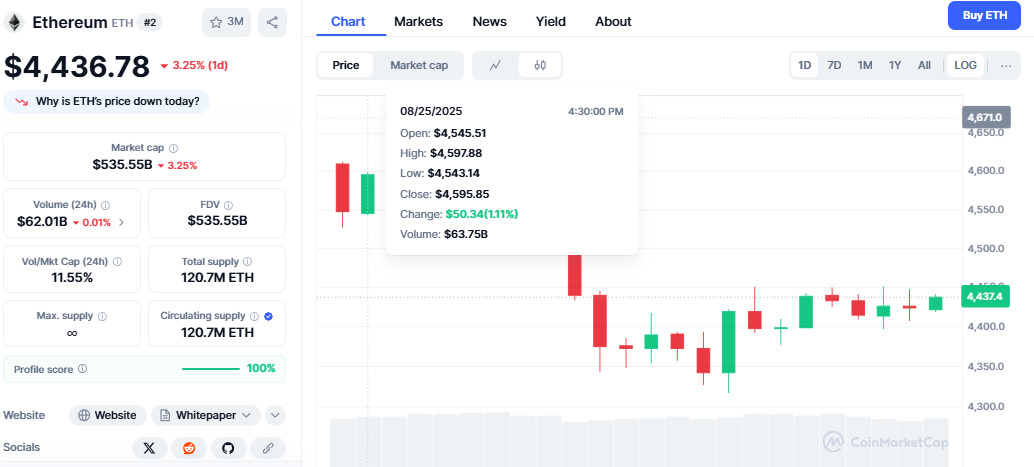Show the Volume (24h) info icon
Image resolution: width=1034 pixels, height=467 pixels.
point(106,204)
